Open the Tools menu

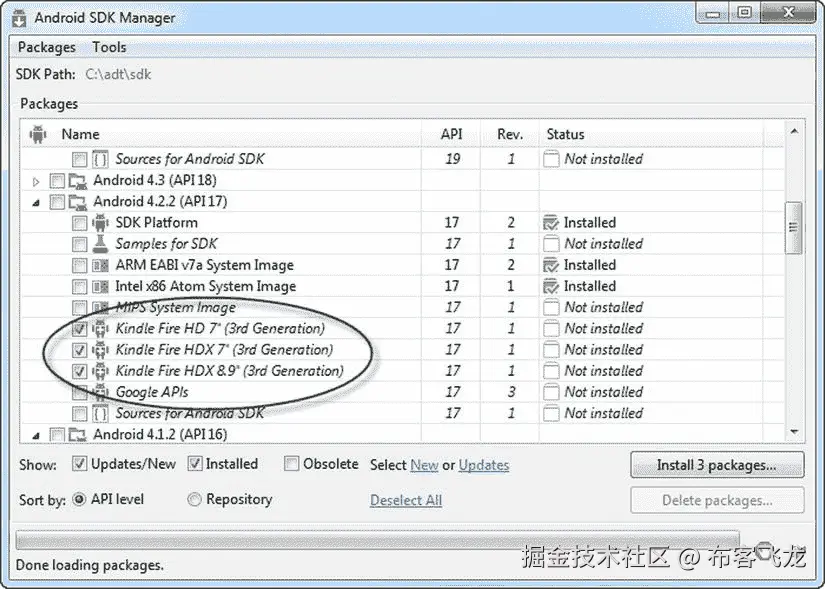coord(109,47)
